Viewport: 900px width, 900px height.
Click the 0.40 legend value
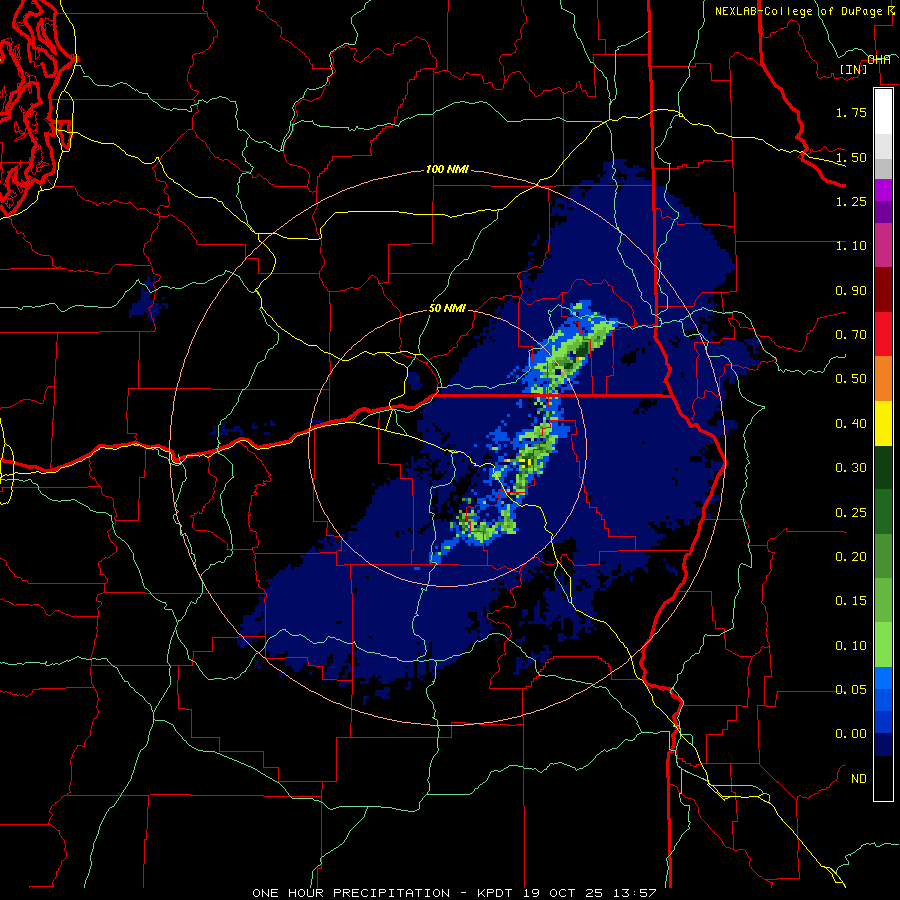851,424
